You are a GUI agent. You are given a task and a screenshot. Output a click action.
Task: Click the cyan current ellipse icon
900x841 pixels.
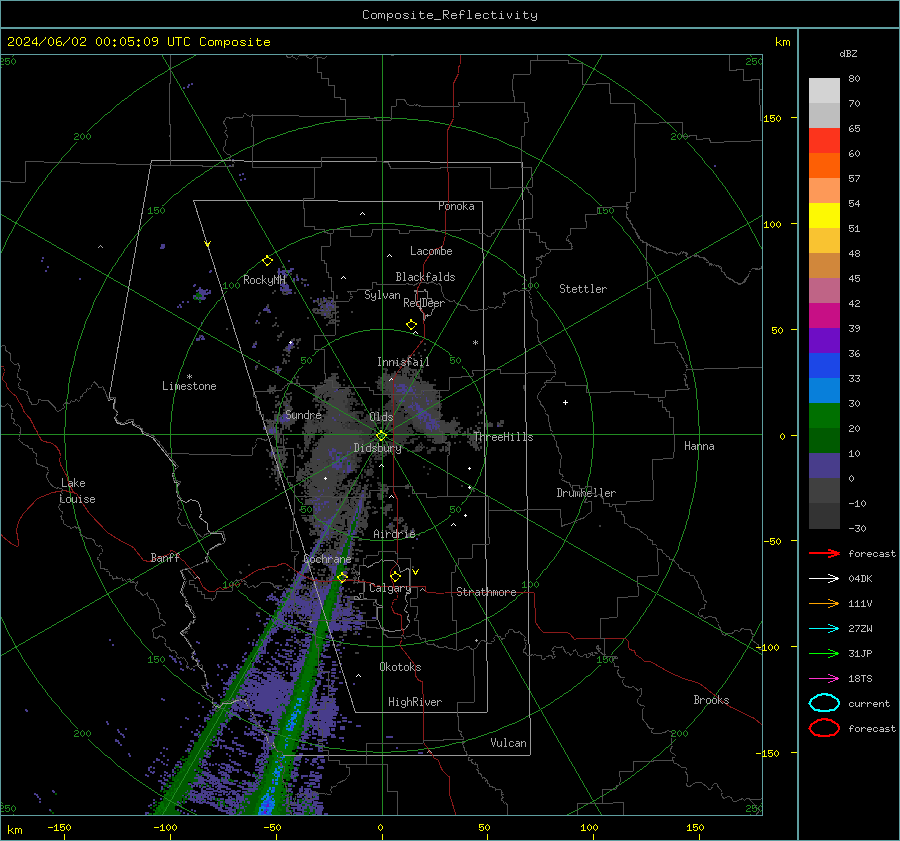click(824, 703)
